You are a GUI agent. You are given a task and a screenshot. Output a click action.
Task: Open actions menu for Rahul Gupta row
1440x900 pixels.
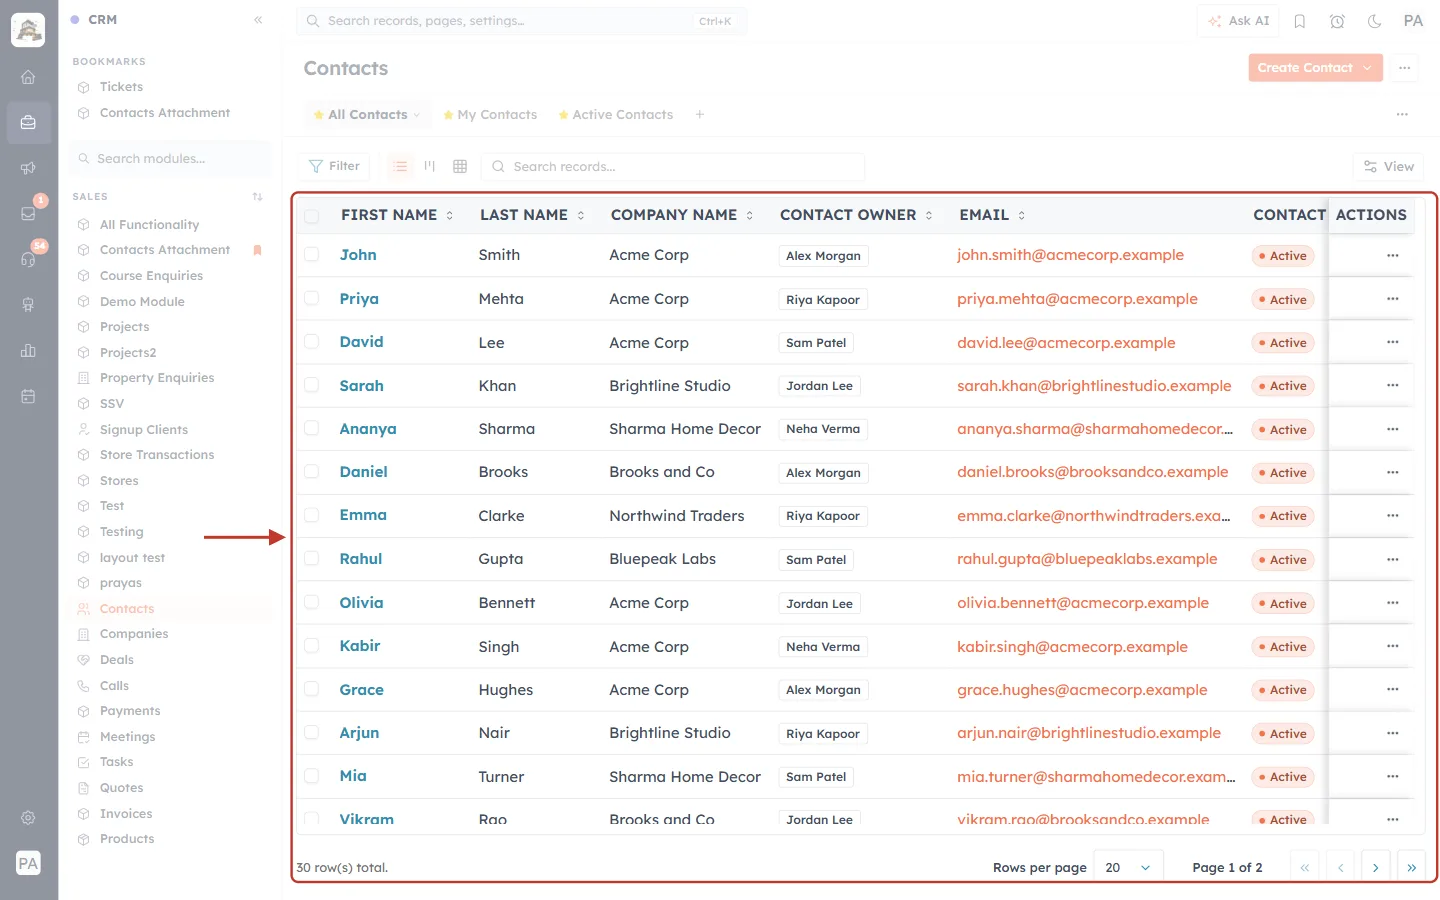coord(1392,559)
